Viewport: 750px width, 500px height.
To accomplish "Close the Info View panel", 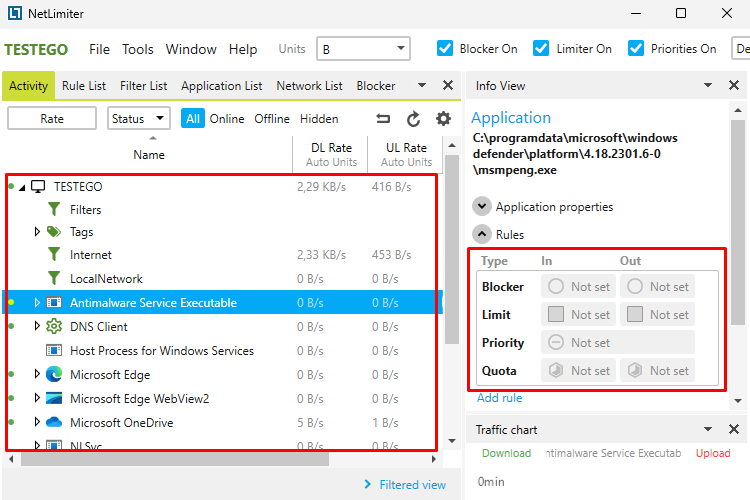I will pos(734,85).
